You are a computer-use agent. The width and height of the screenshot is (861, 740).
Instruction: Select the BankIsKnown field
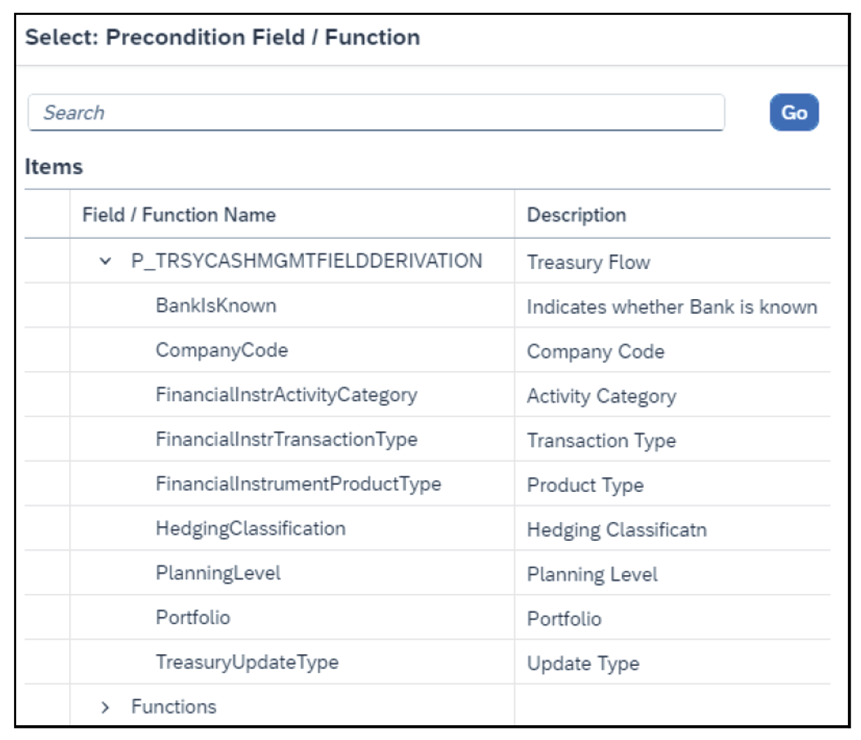point(216,306)
